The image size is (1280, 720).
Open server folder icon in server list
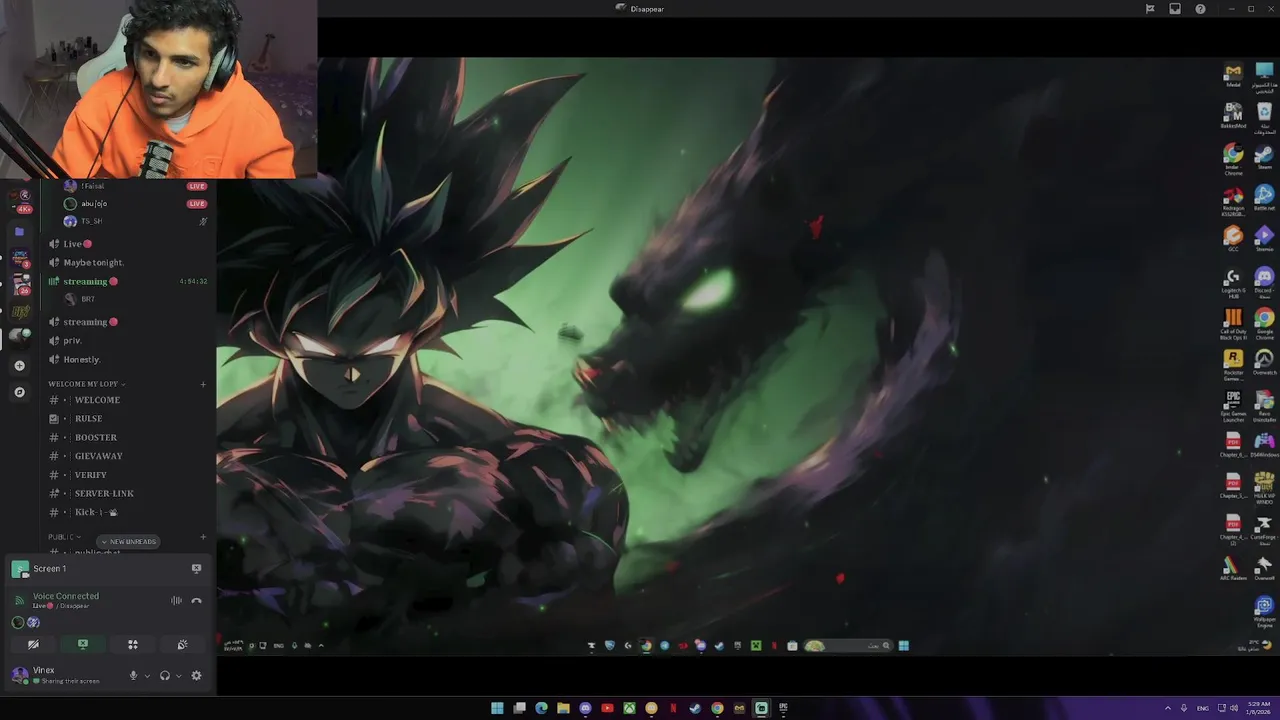[19, 231]
